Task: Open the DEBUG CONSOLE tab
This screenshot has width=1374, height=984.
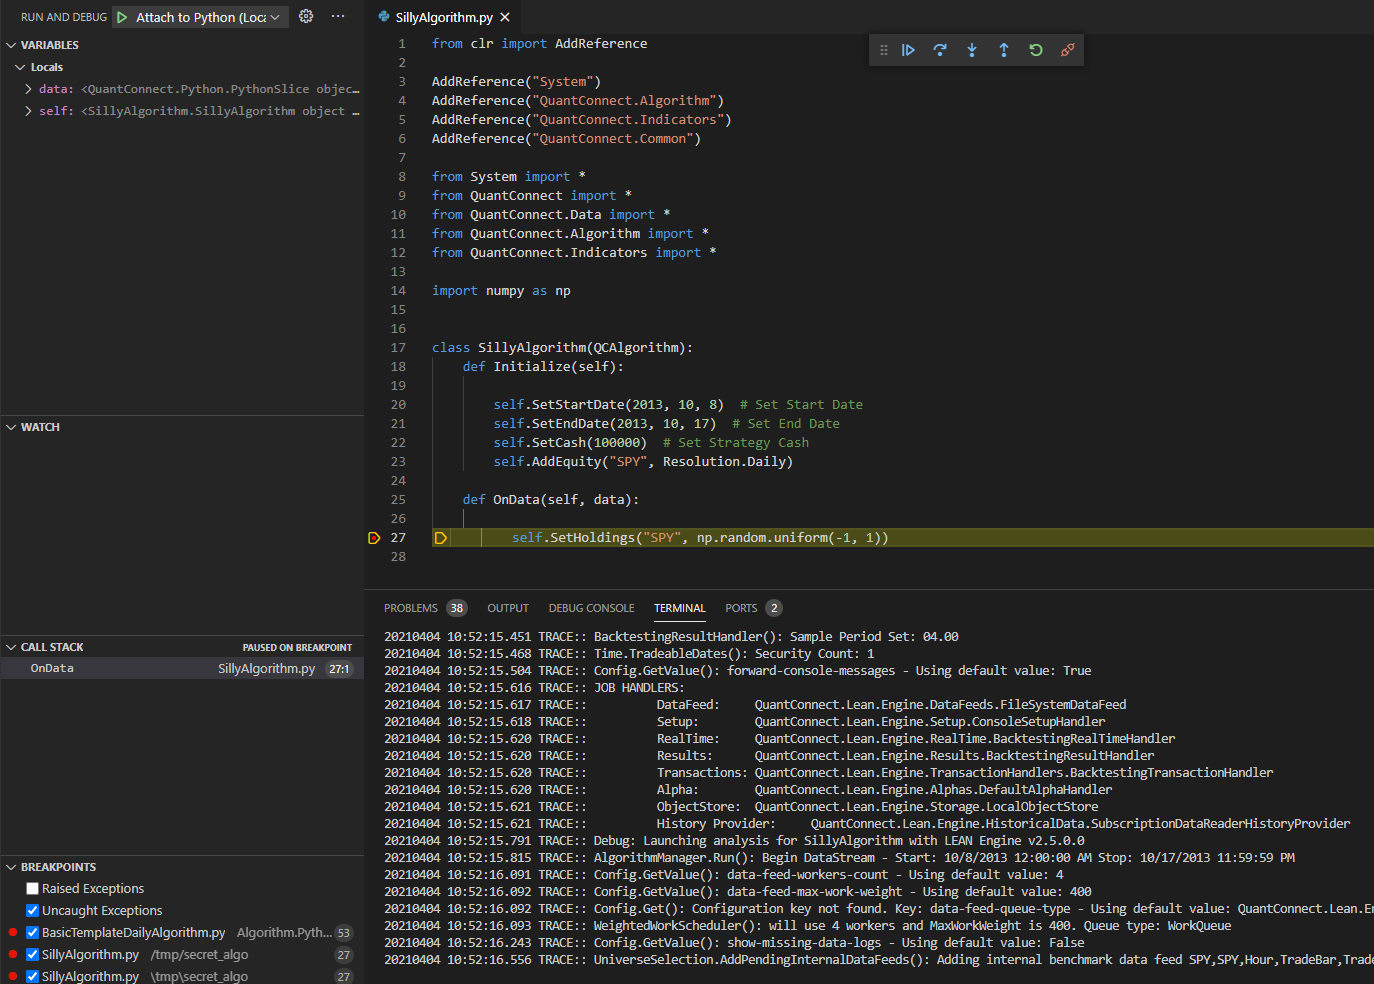Action: point(591,608)
